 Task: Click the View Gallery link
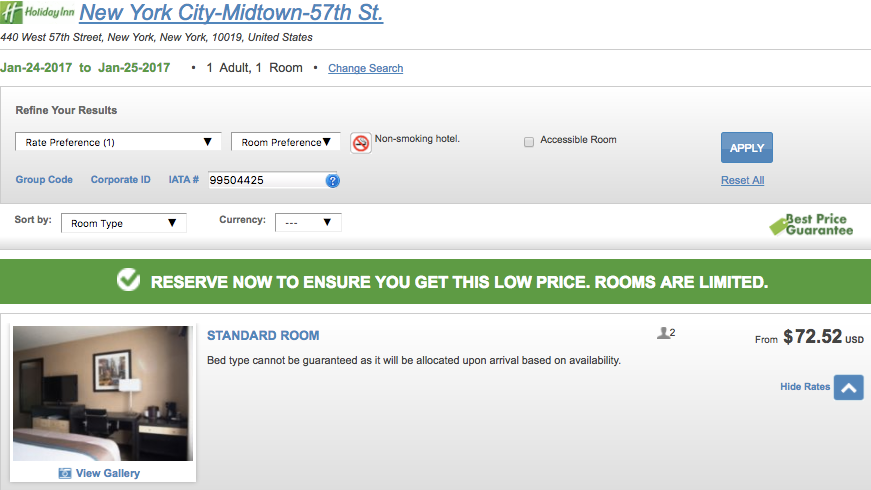(108, 473)
